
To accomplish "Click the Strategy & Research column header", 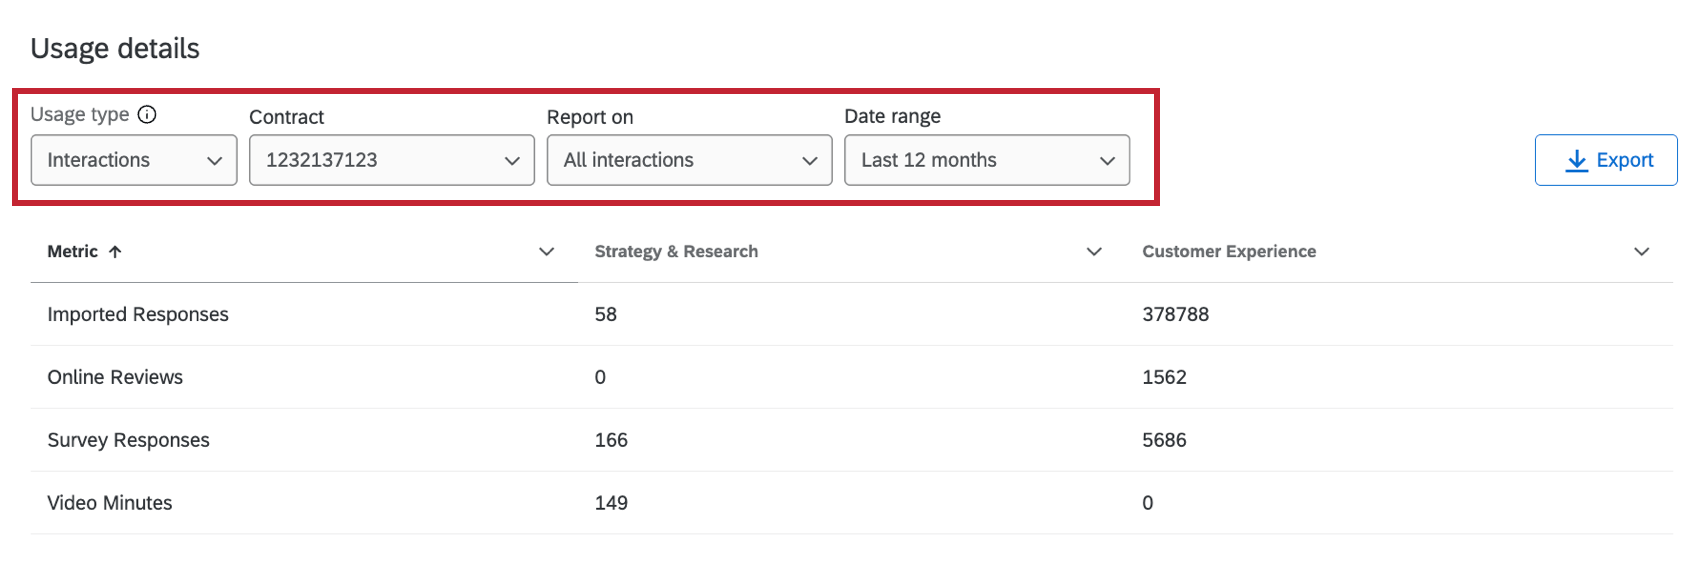I will (676, 252).
